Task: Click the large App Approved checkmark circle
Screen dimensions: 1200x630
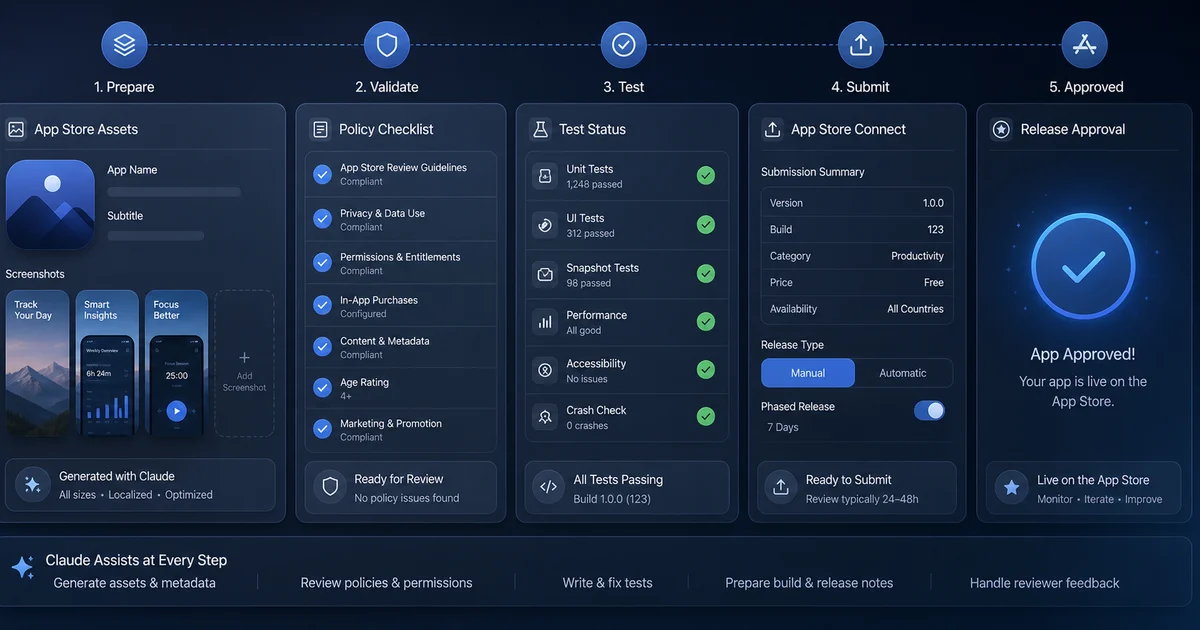Action: (1083, 265)
